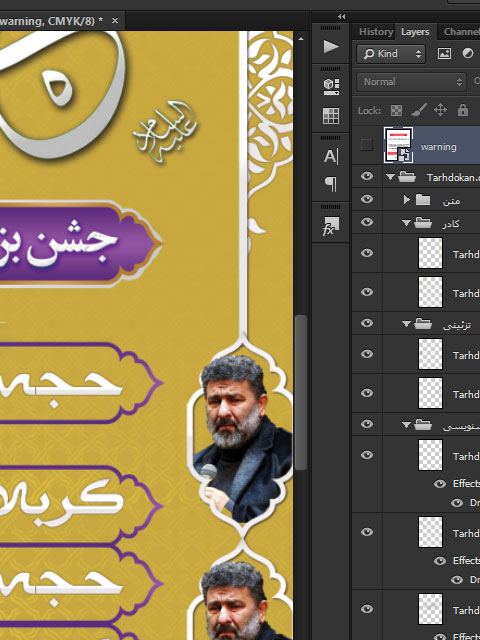Select the تزئینی group name
Viewport: 480px width, 640px height.
point(457,325)
